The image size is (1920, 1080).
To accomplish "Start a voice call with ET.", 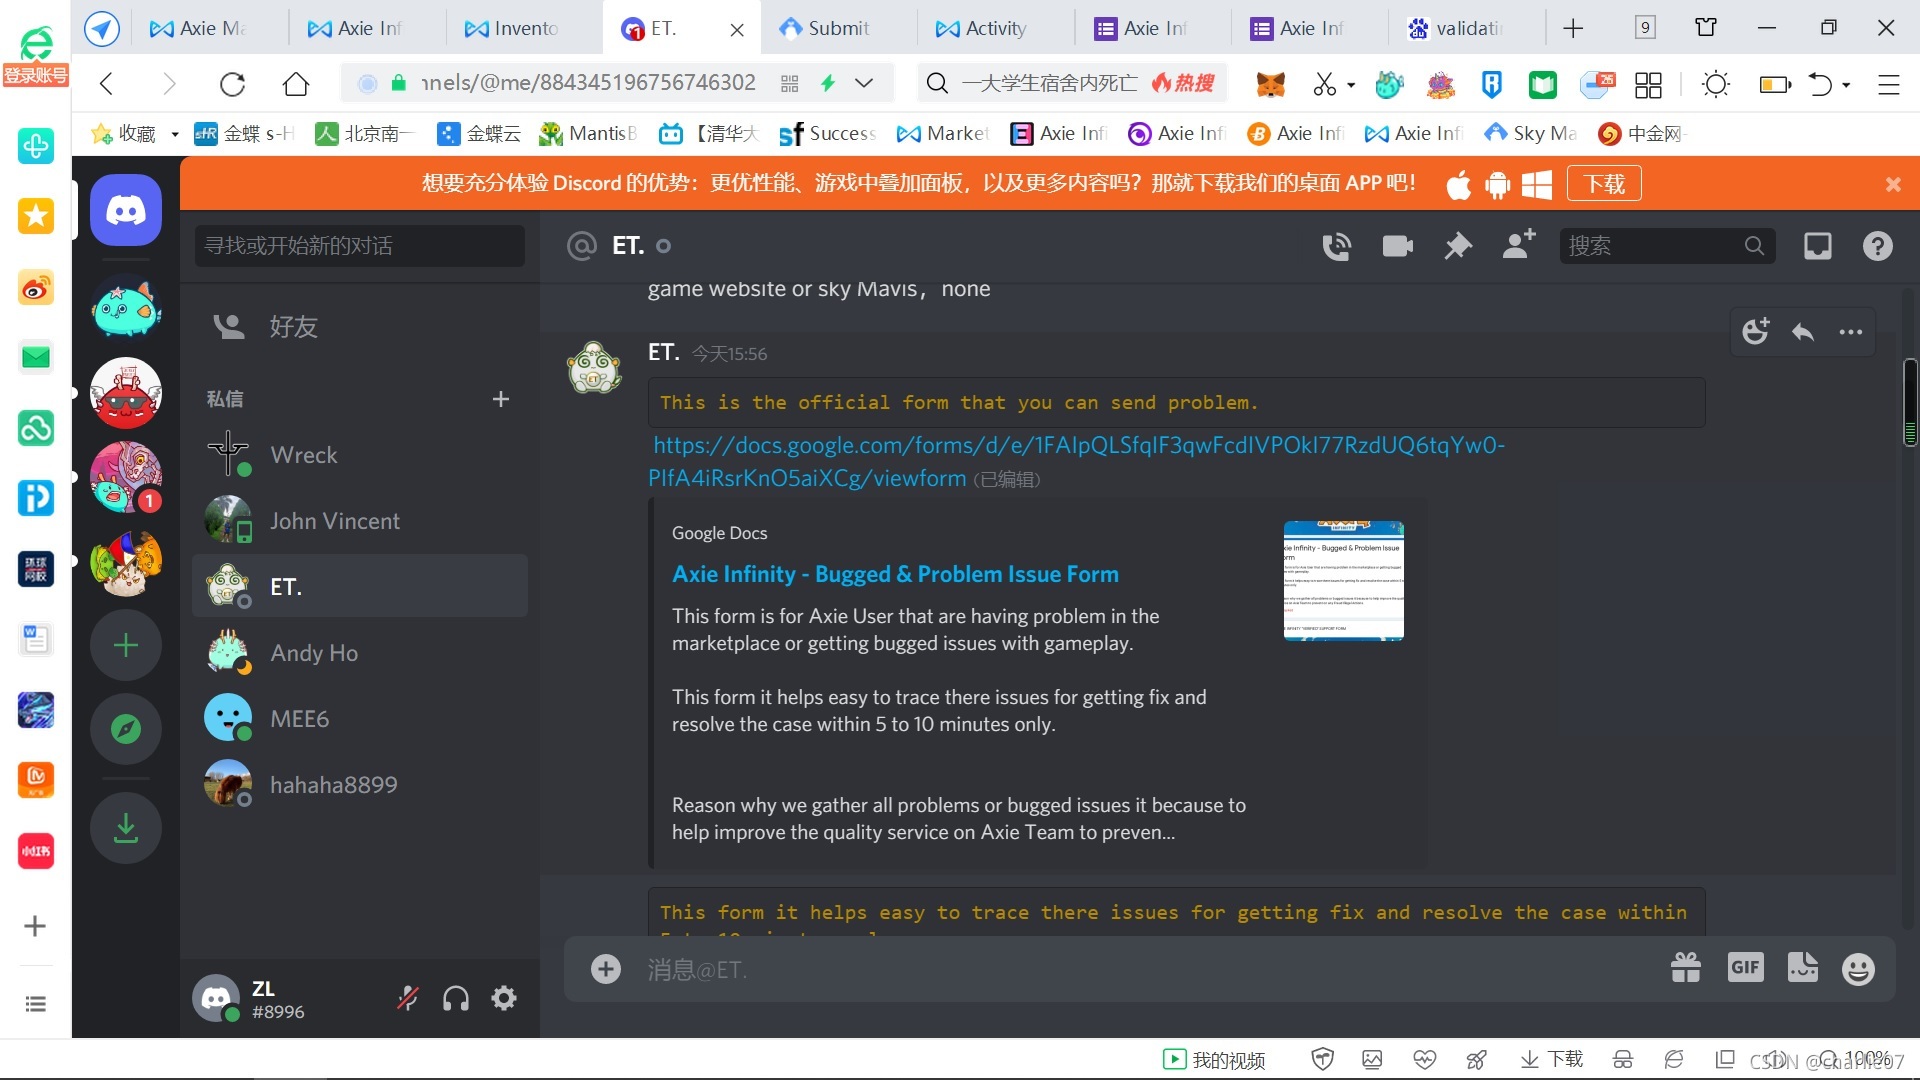I will click(1337, 246).
